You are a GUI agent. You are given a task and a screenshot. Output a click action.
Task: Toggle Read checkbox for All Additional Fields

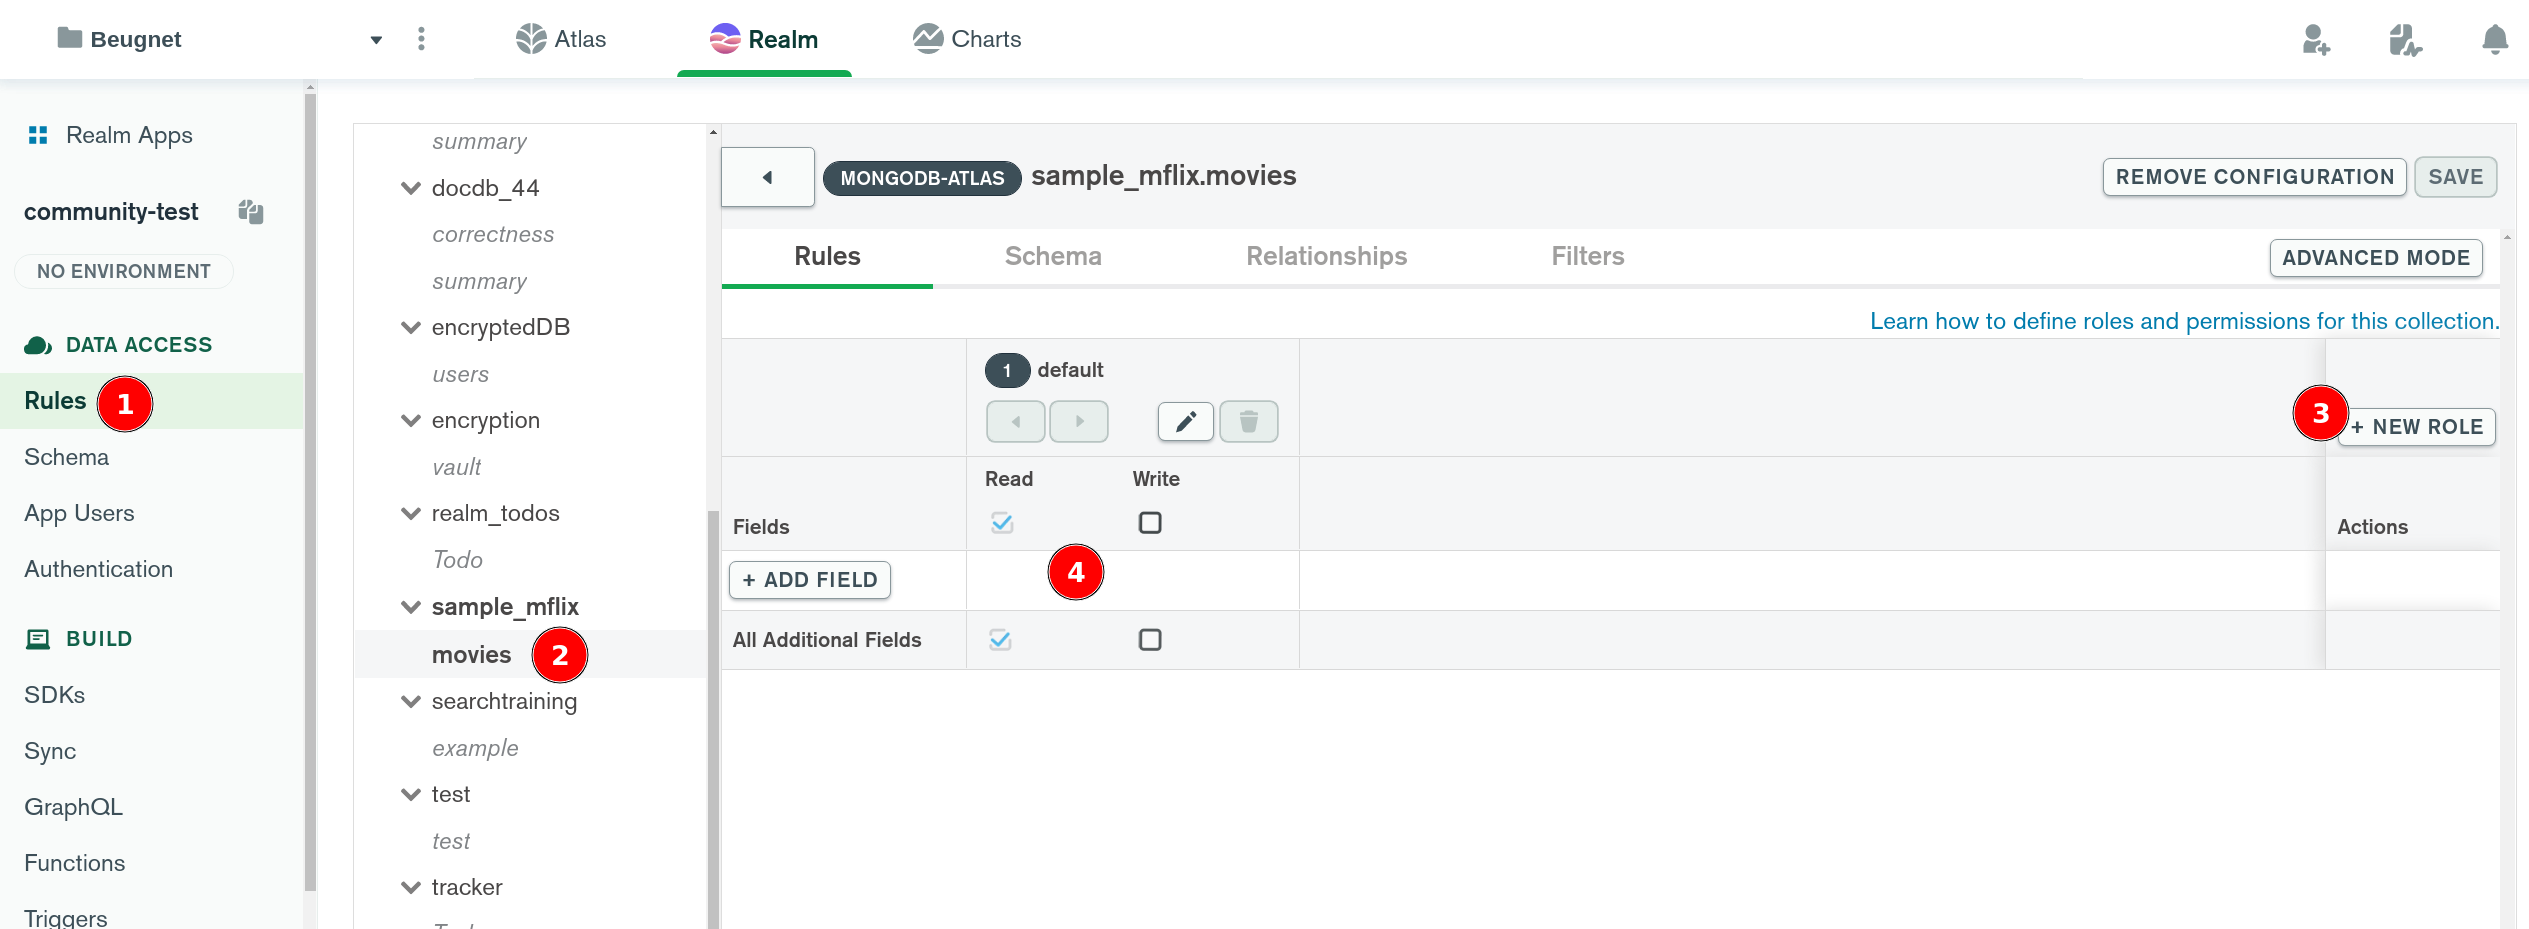(1000, 640)
